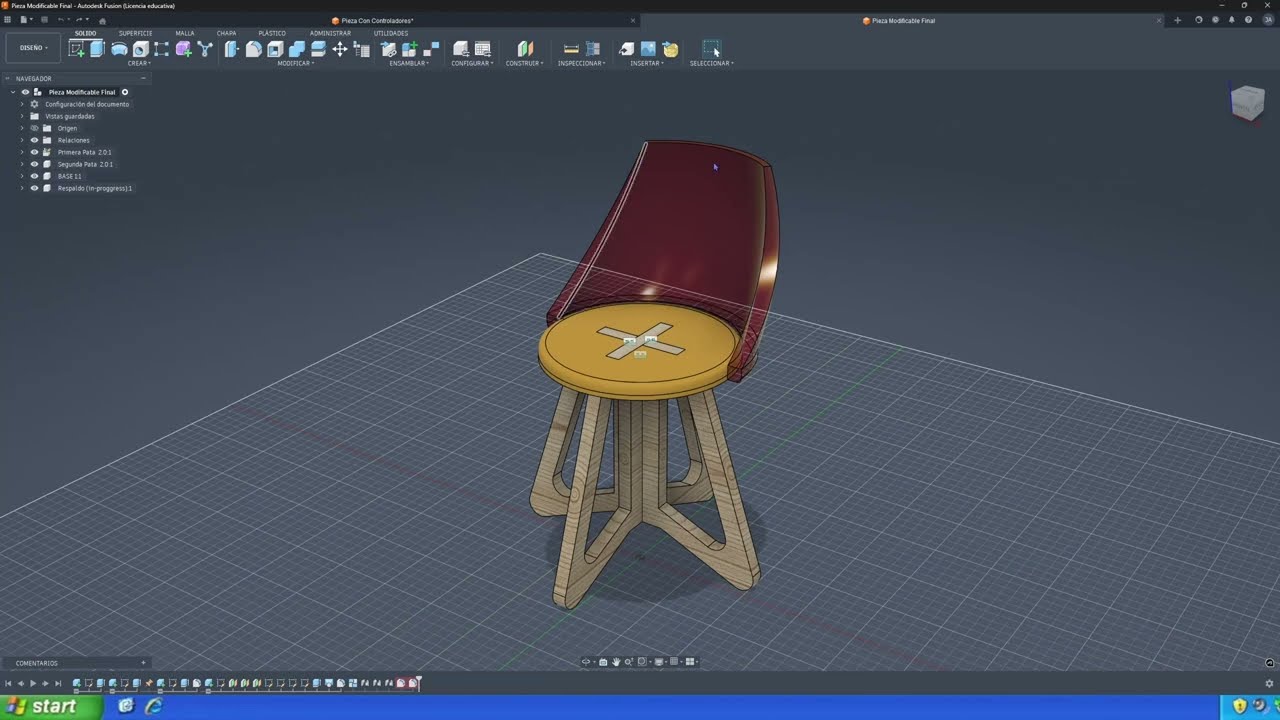This screenshot has width=1280, height=720.
Task: Click the Windows start button
Action: [x=50, y=706]
